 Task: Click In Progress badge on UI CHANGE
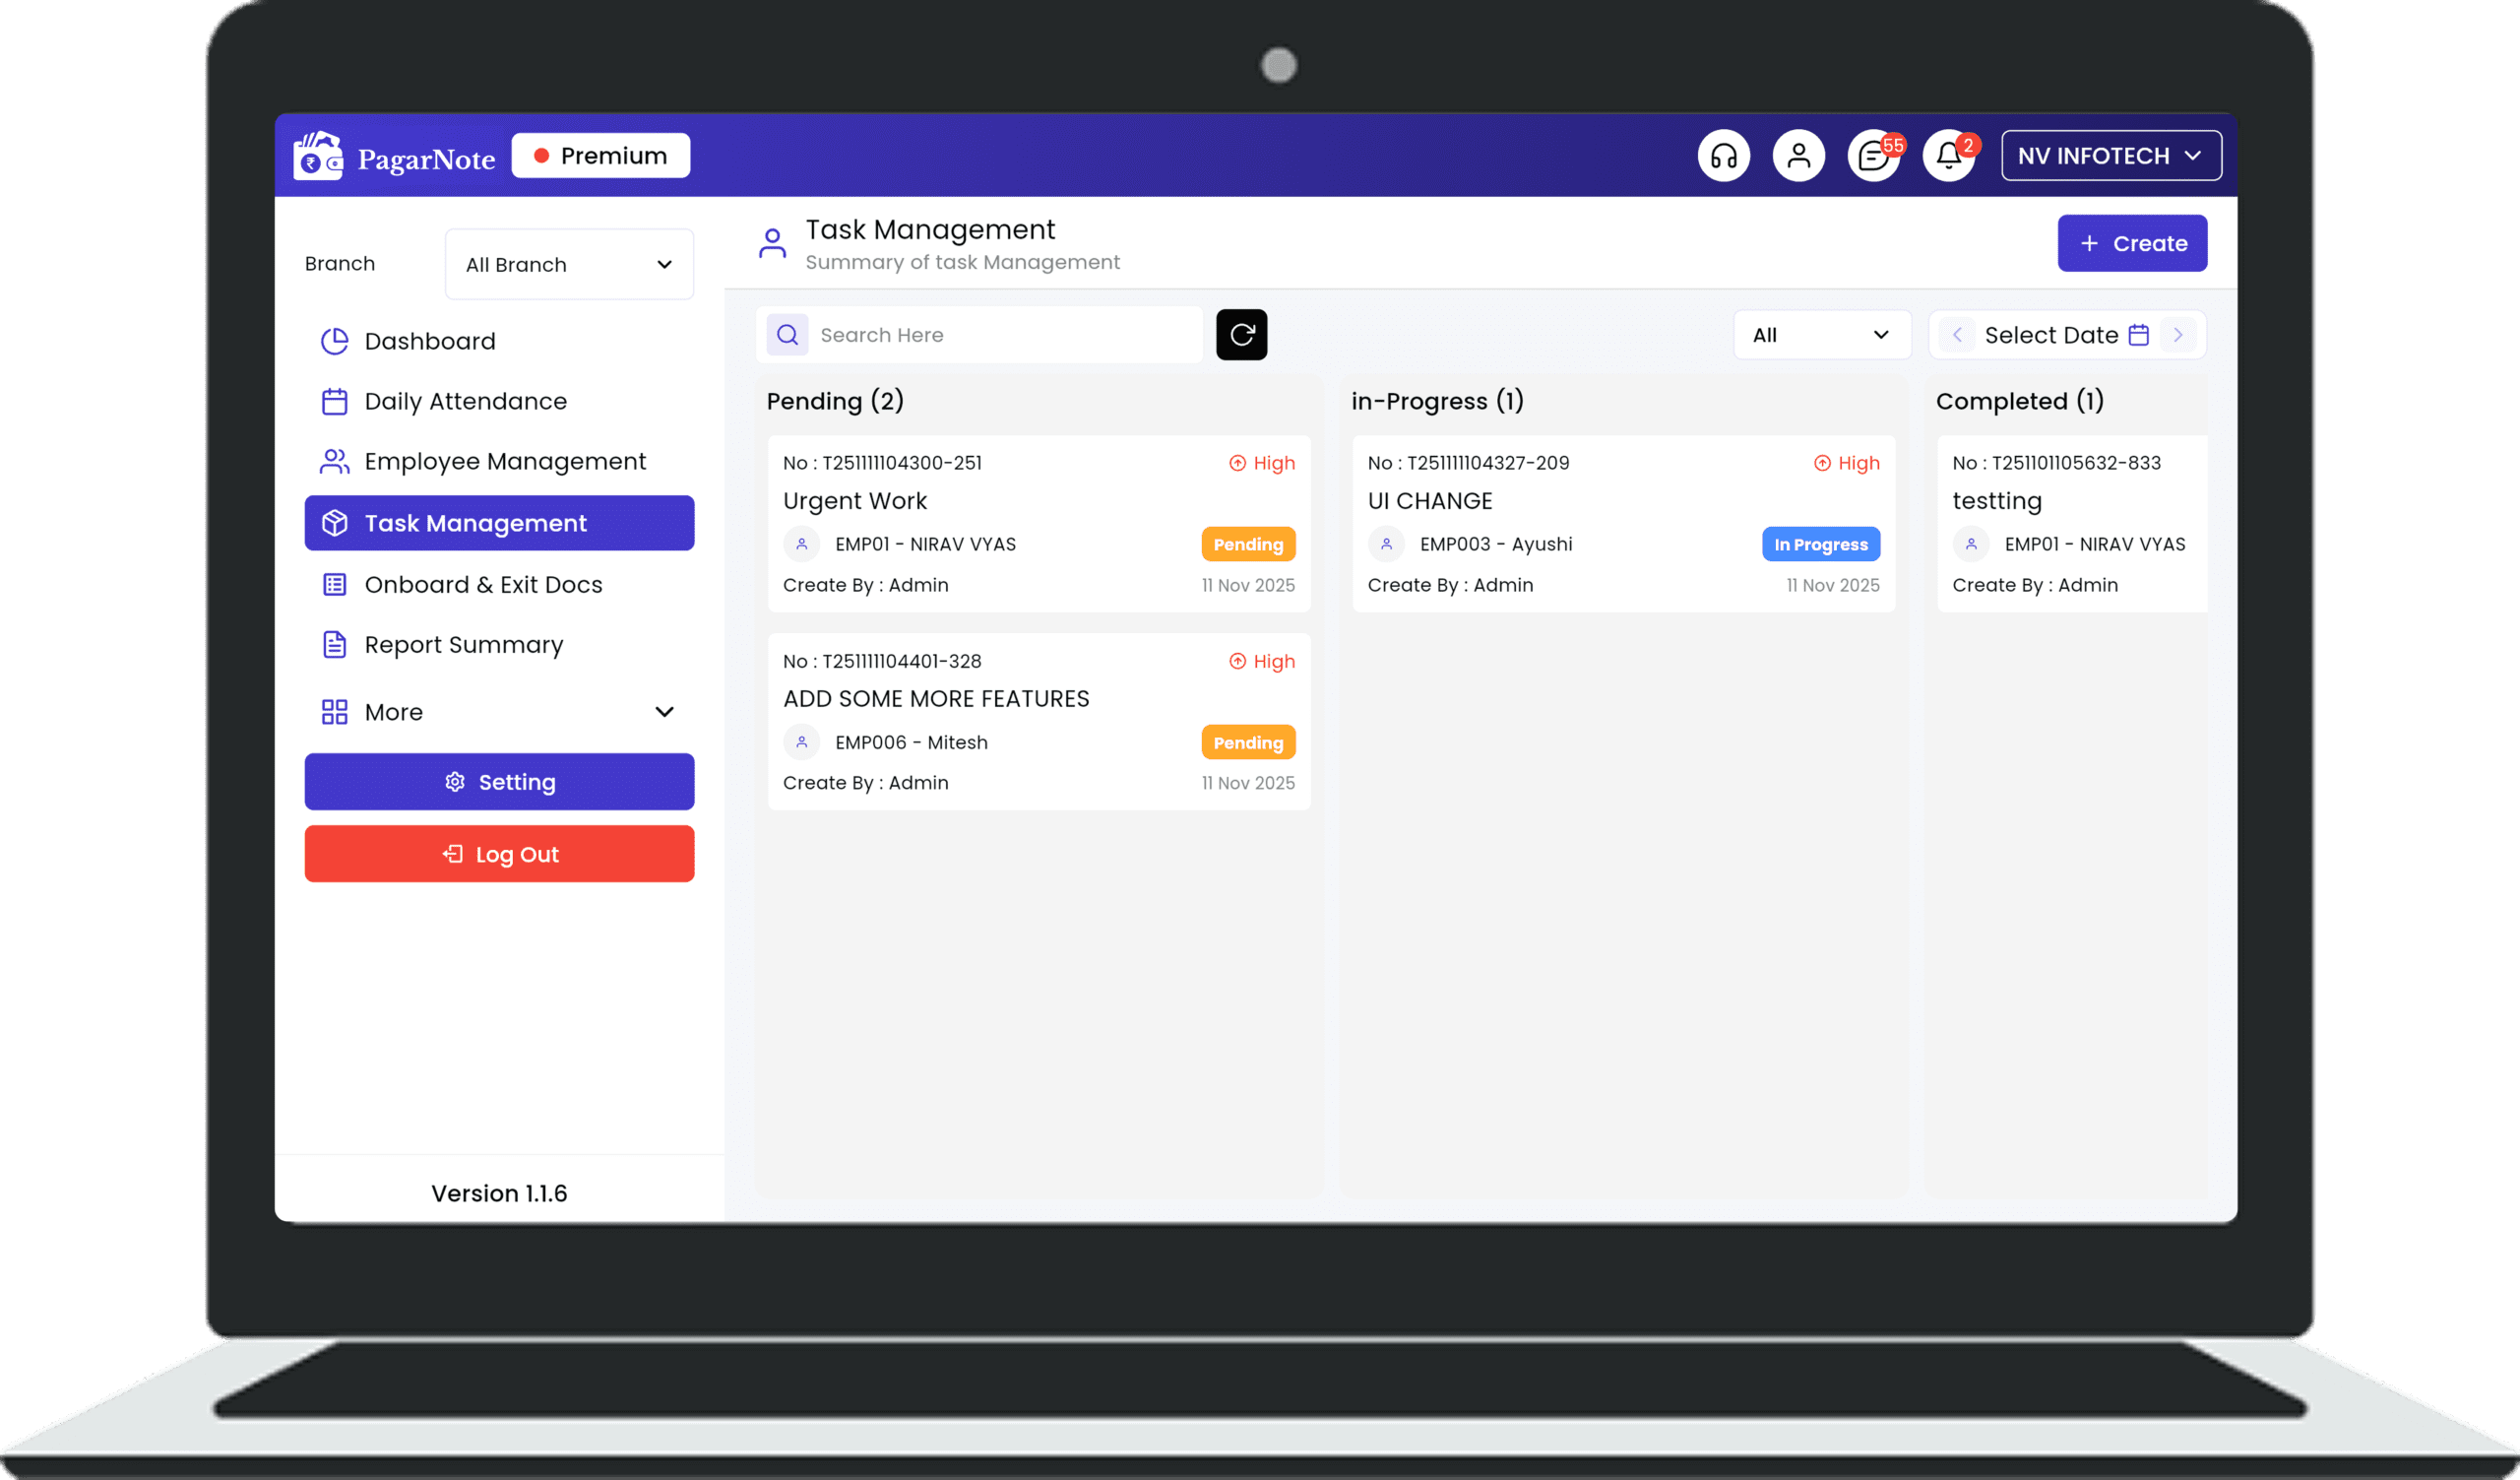(1821, 544)
